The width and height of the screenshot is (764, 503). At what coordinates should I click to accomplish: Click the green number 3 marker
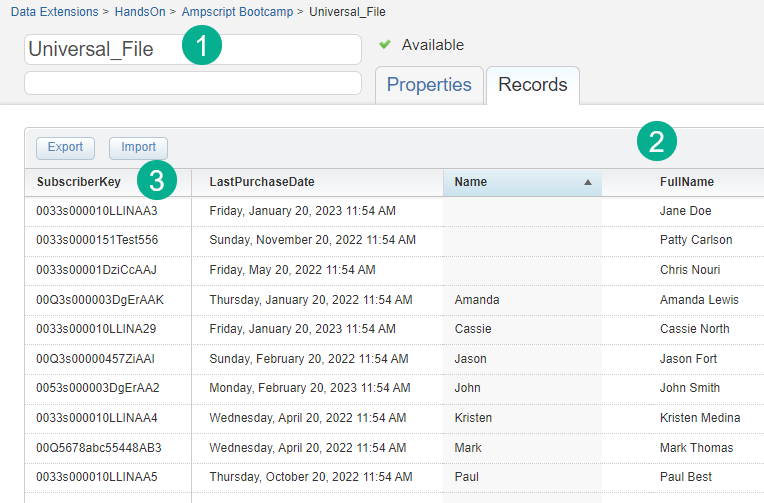point(157,181)
